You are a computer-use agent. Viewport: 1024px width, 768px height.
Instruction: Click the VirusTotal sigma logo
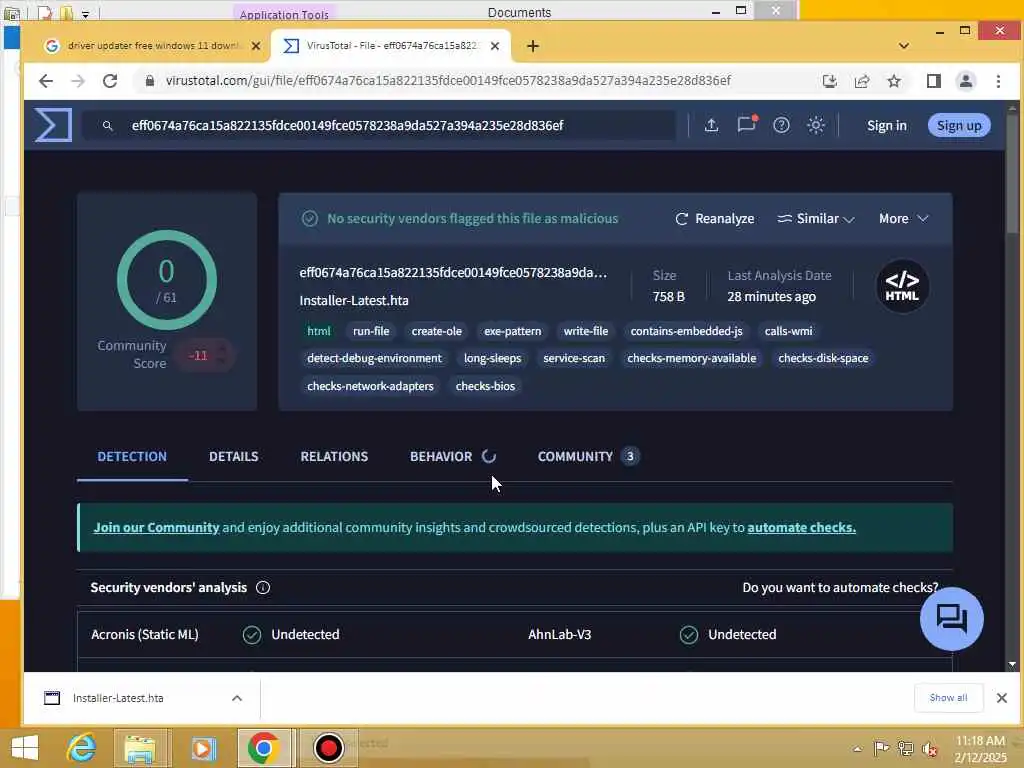click(53, 125)
